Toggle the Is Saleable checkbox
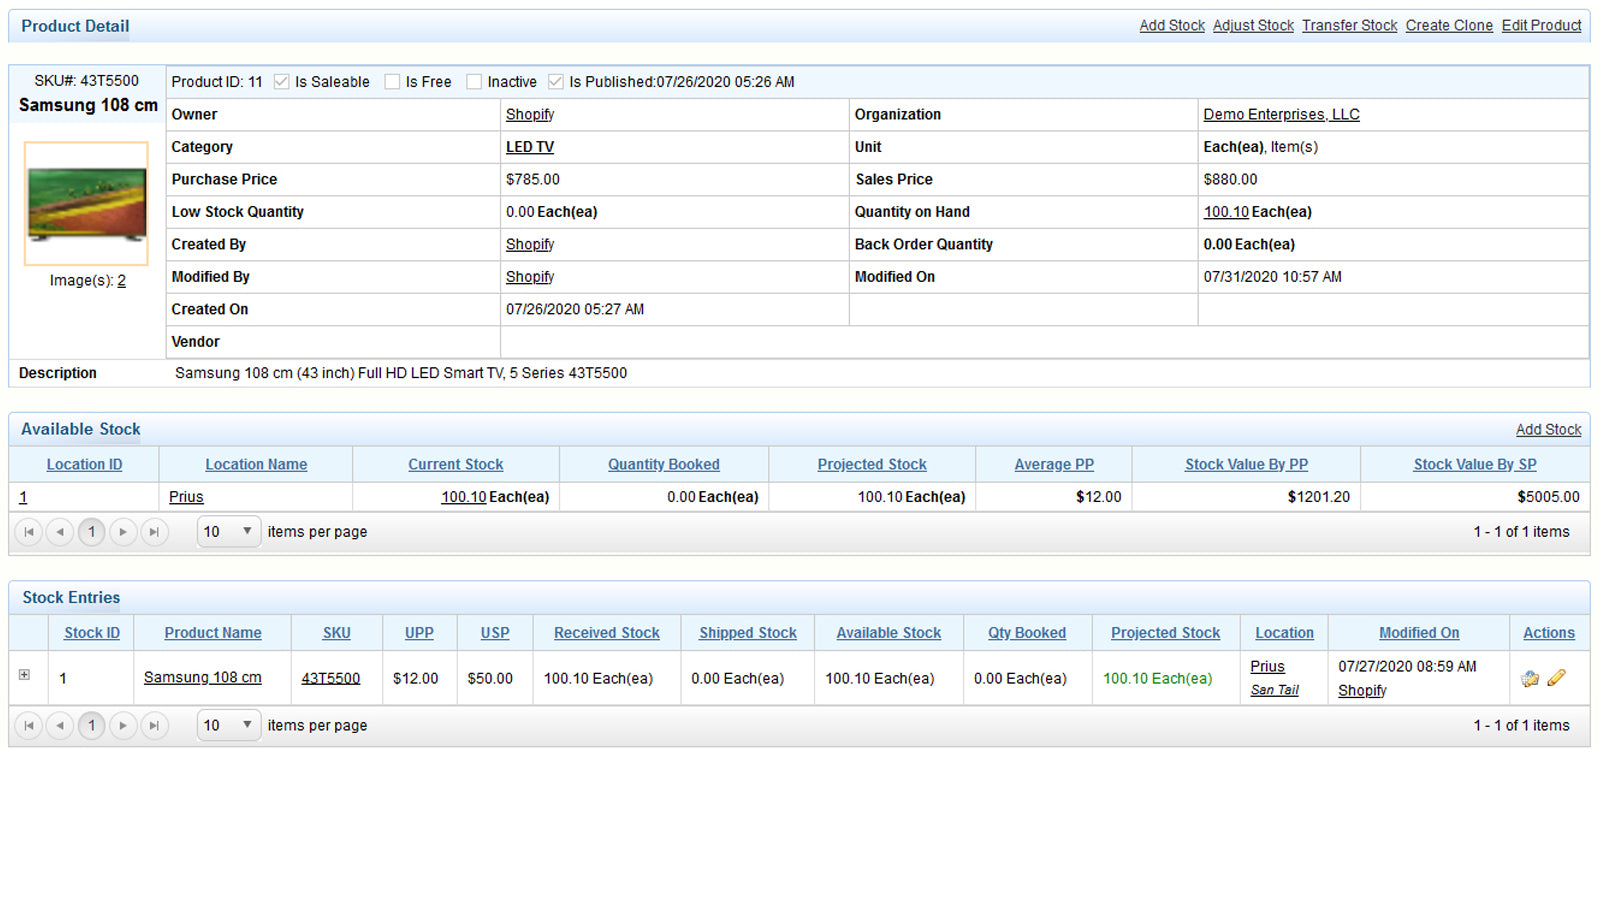The width and height of the screenshot is (1600, 900). coord(282,82)
